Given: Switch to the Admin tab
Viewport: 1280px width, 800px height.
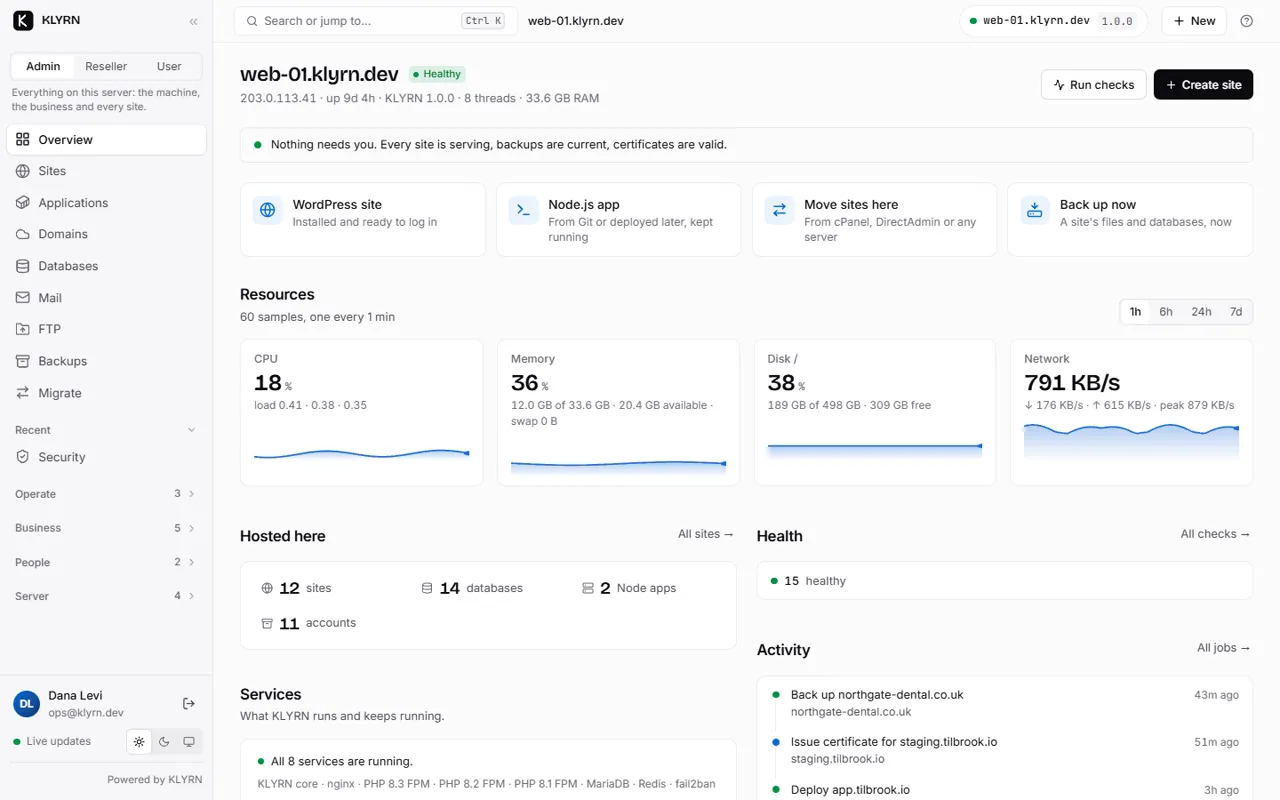Looking at the screenshot, I should 43,66.
